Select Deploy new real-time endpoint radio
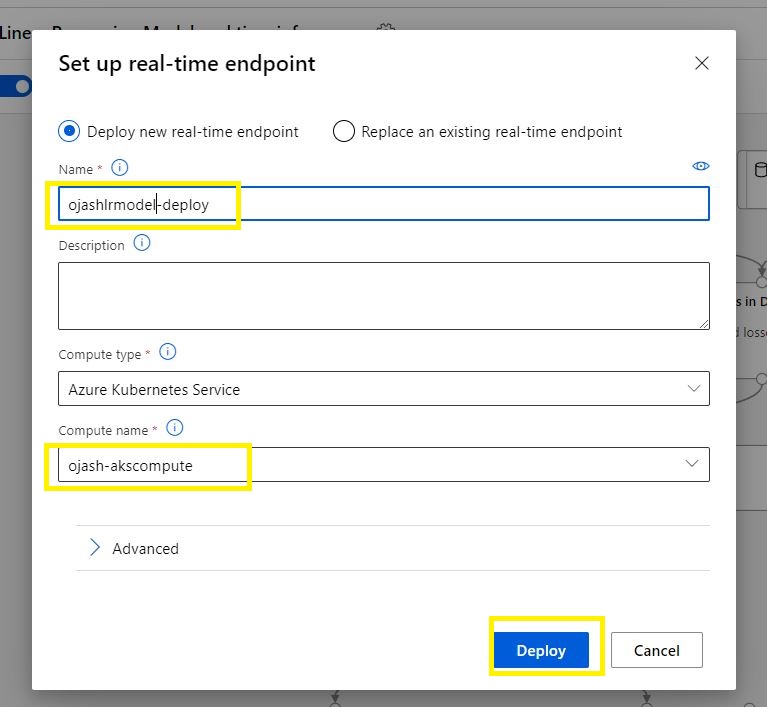 [69, 131]
